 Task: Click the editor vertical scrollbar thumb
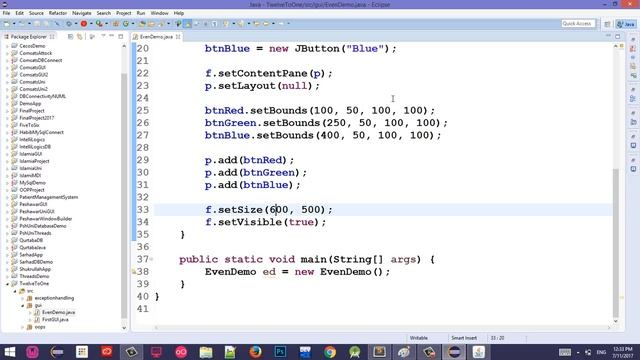tap(616, 243)
